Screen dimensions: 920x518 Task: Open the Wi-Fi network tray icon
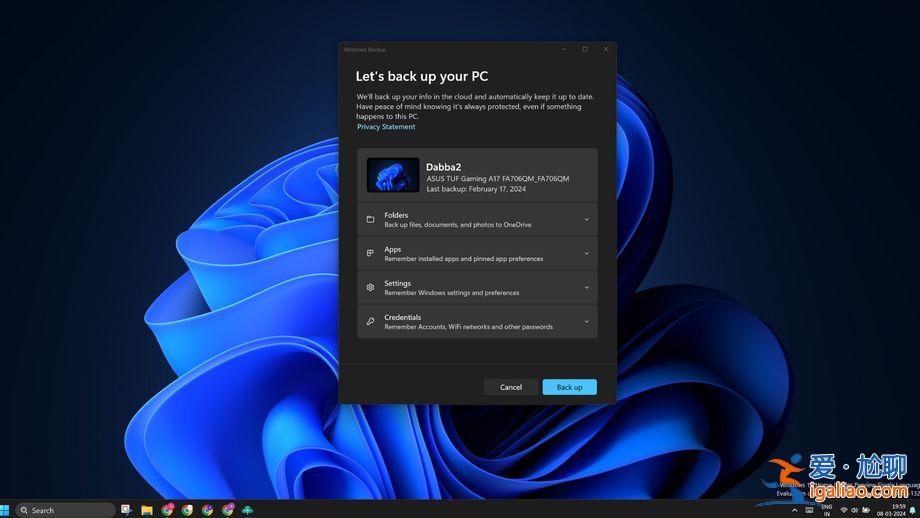844,510
